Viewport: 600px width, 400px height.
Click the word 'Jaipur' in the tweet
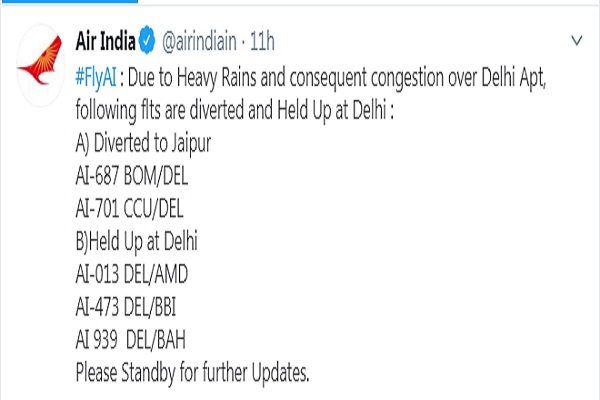(x=187, y=141)
